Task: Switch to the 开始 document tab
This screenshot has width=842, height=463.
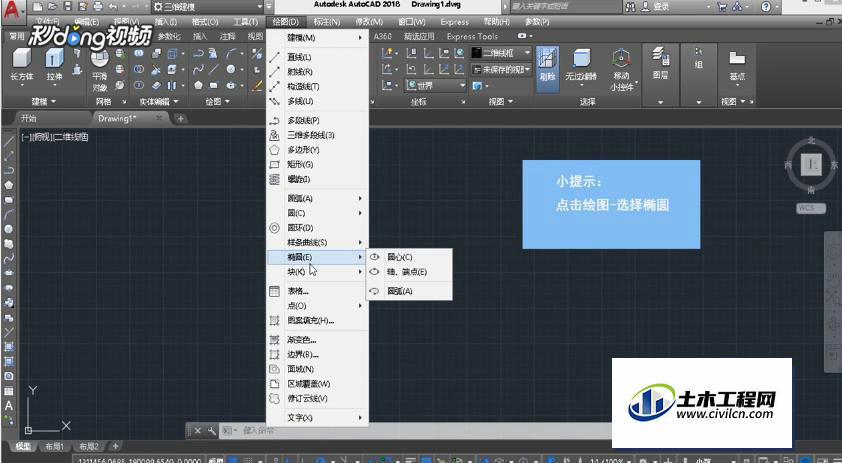Action: [x=29, y=118]
